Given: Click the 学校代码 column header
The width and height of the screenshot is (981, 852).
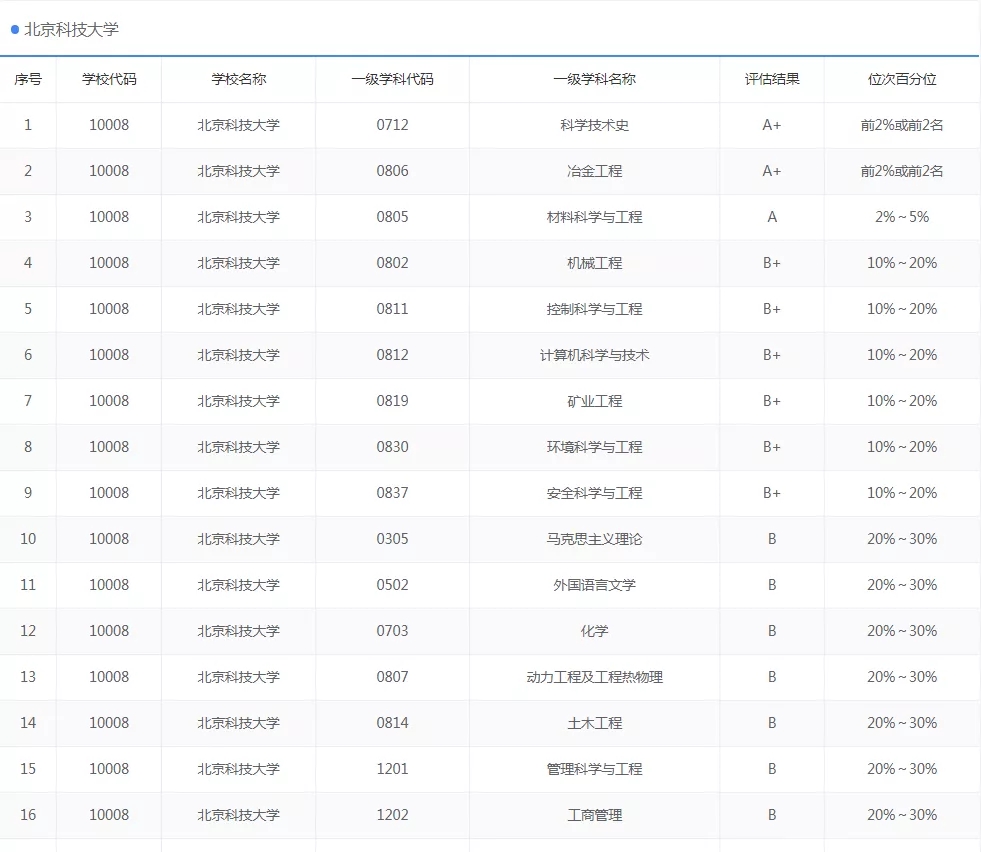Looking at the screenshot, I should pos(109,79).
